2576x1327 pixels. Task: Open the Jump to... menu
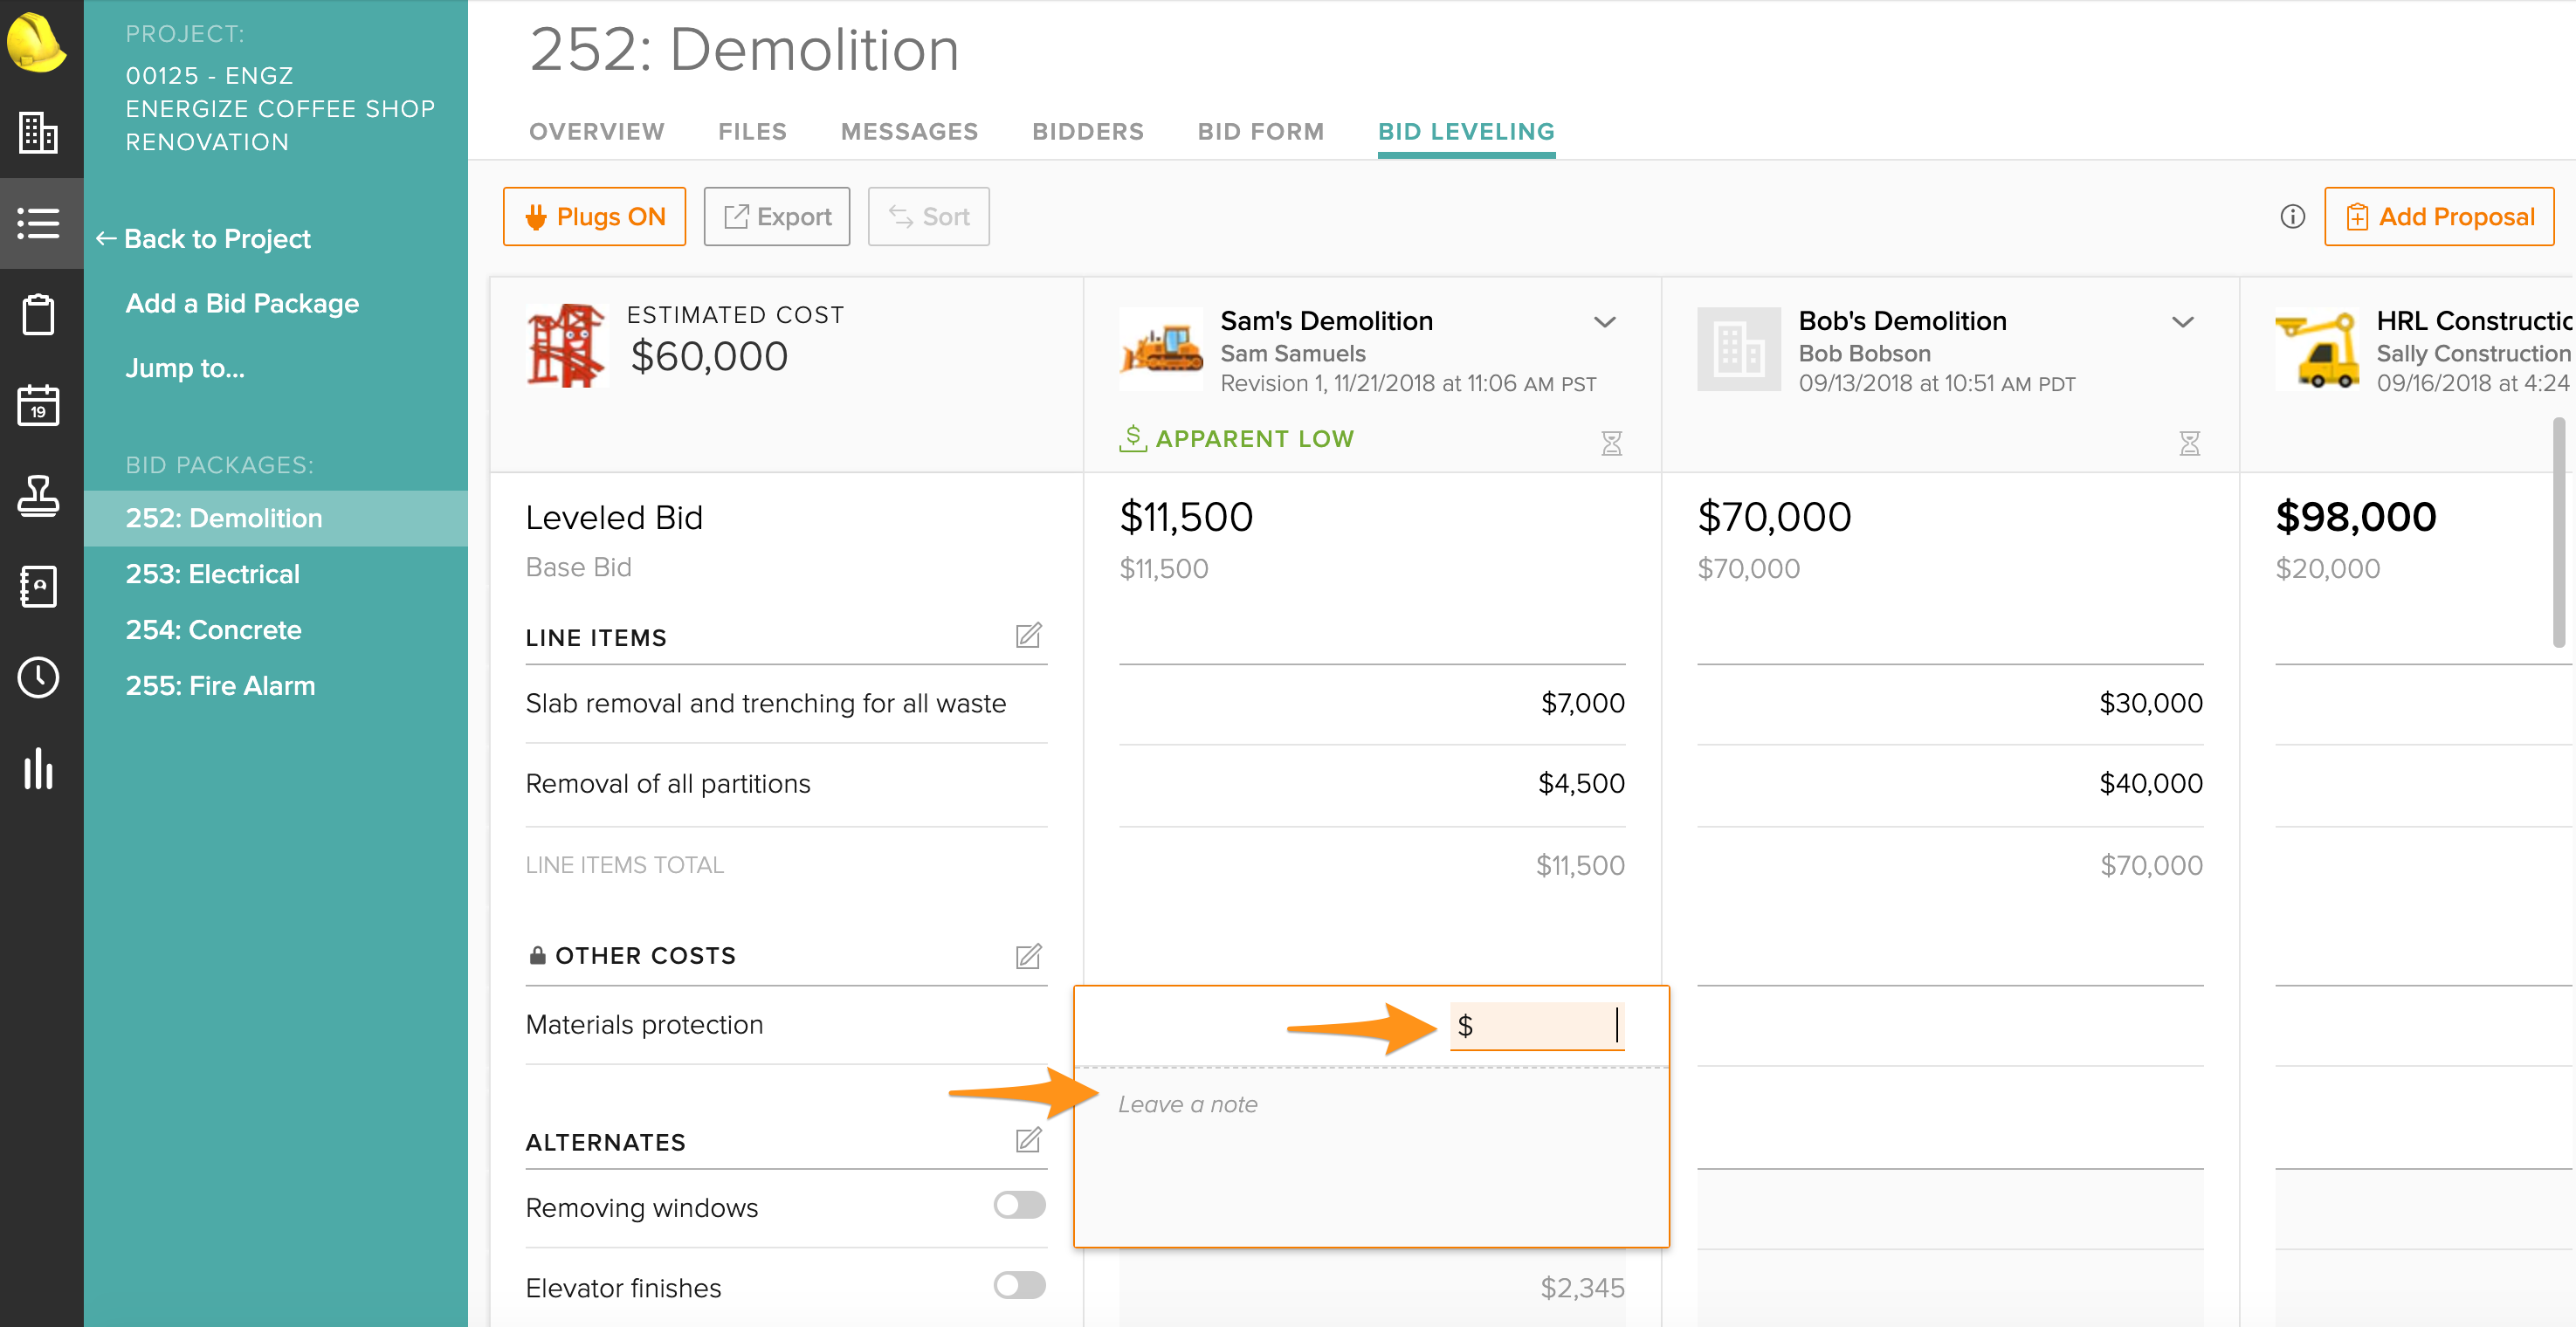pos(185,368)
